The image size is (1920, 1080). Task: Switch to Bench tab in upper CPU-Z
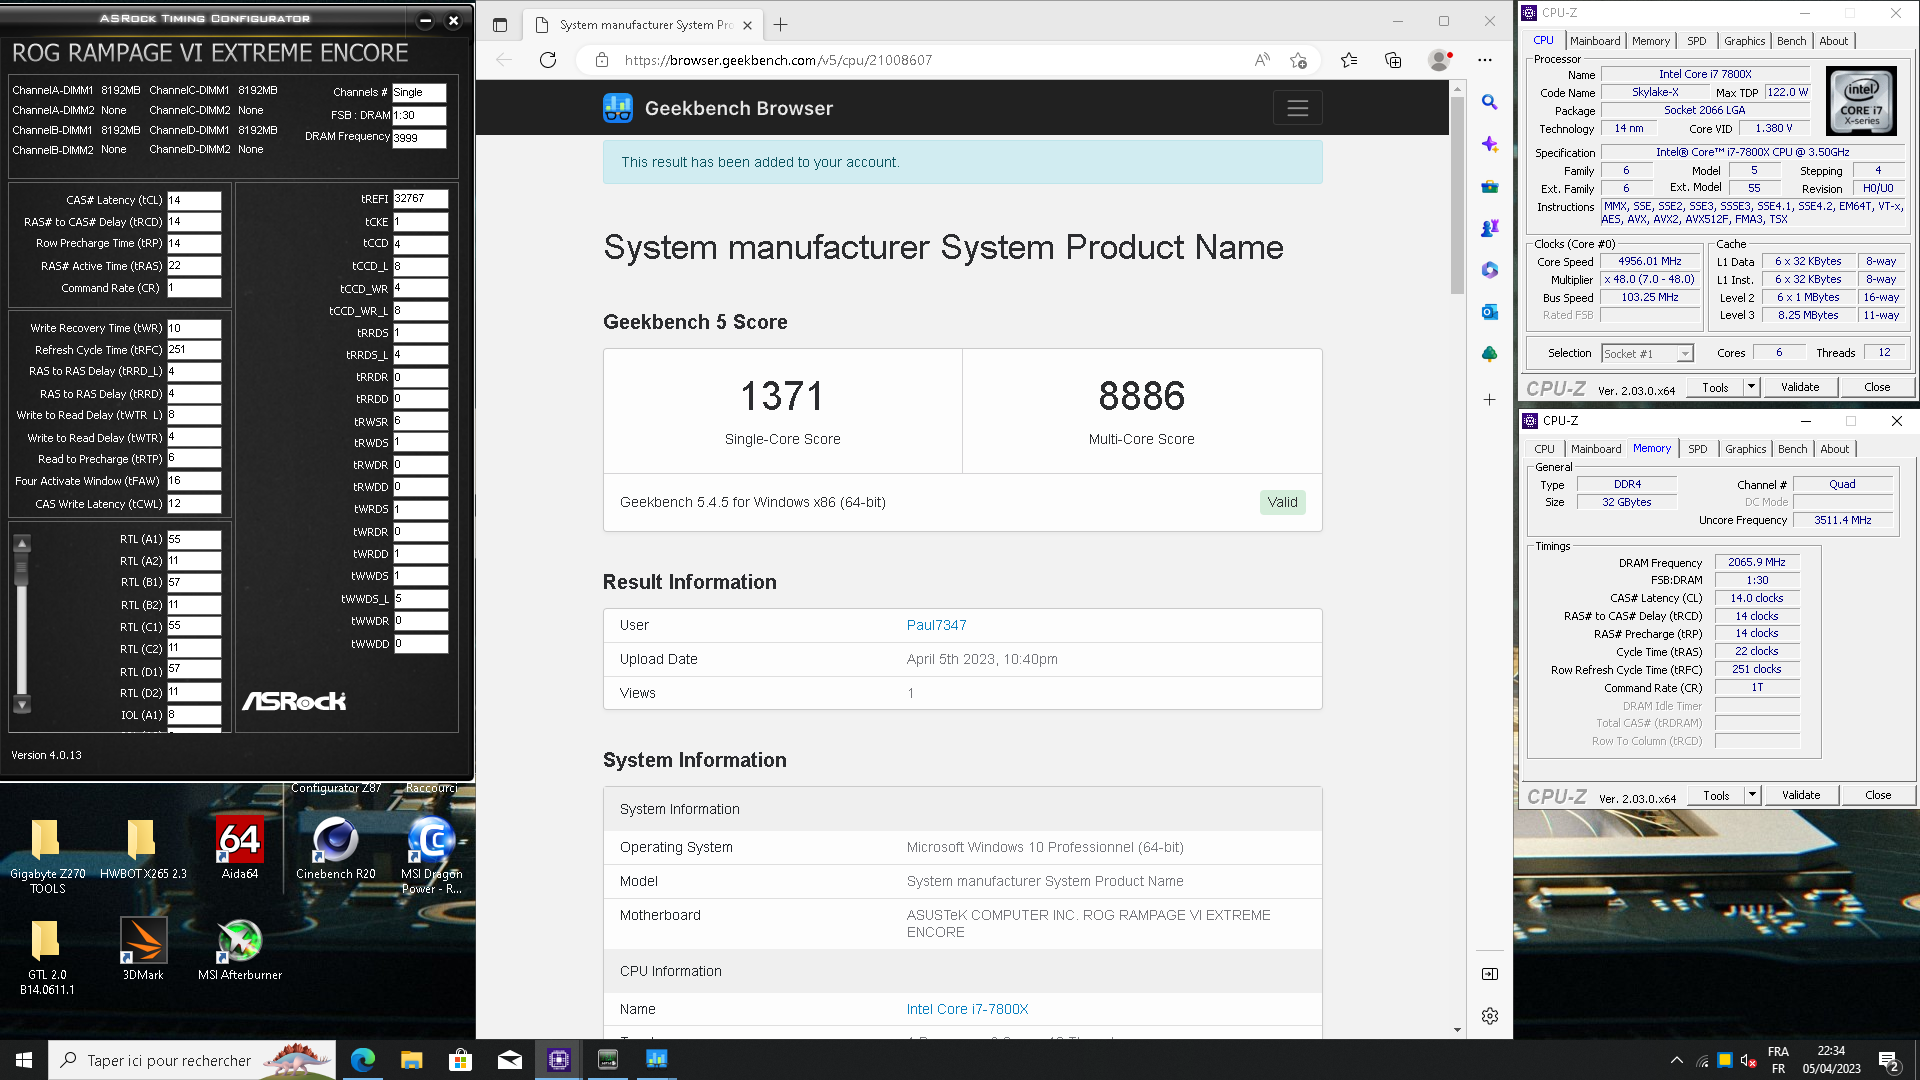(1791, 41)
